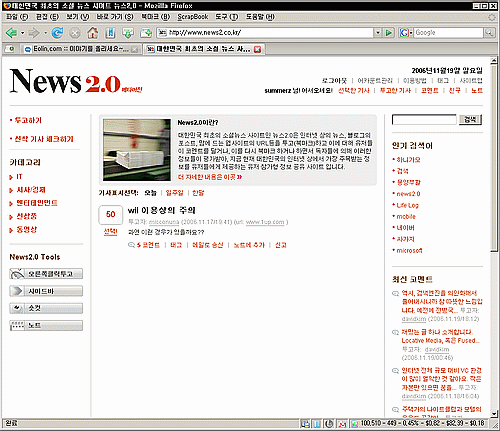500x431 pixels.
Task: Open the 'wii' article headline
Action: pos(162,210)
